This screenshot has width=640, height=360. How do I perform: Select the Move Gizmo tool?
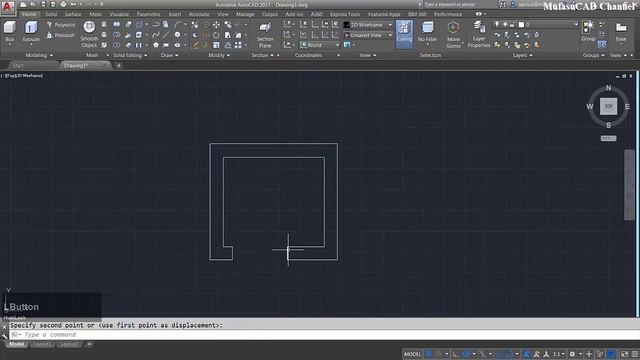point(453,35)
